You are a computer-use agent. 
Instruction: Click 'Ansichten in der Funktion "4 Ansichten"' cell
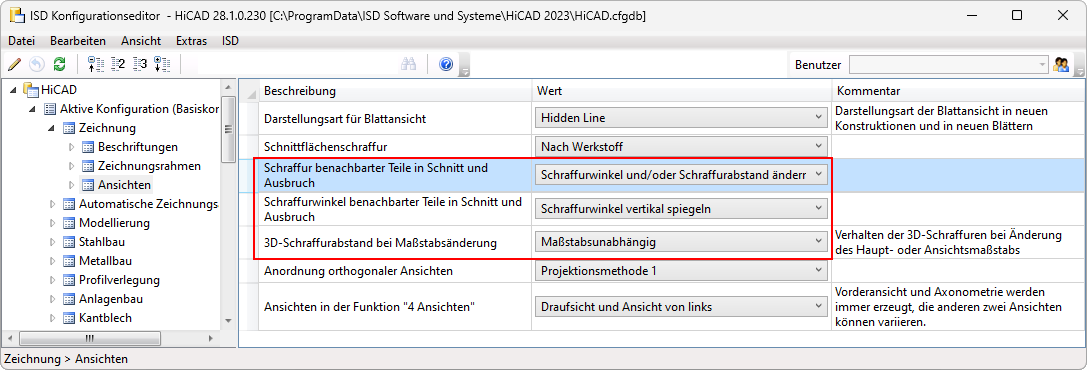point(395,306)
